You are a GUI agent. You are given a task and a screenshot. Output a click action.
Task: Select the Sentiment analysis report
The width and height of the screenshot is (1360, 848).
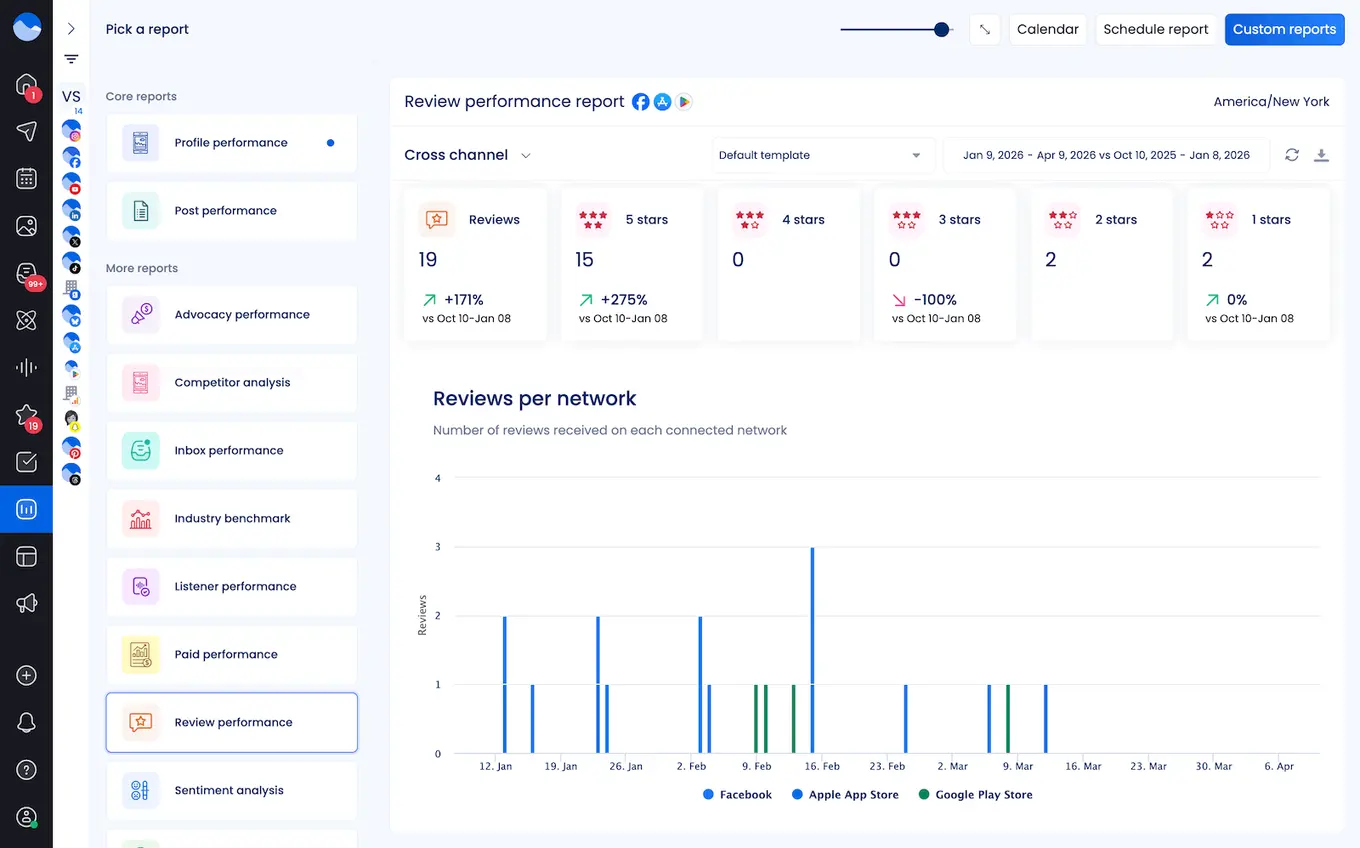pyautogui.click(x=231, y=790)
